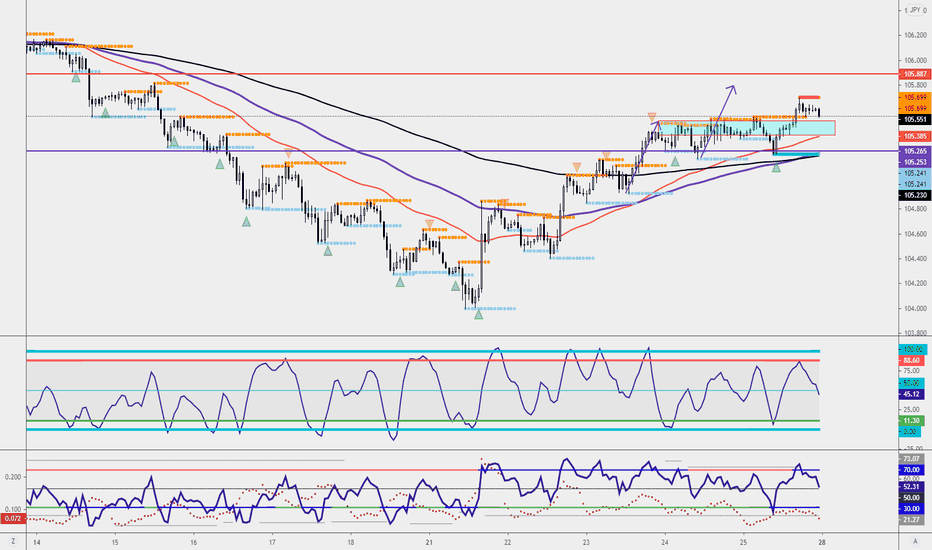Select the purple 105.253 price label
This screenshot has height=550, width=932.
tap(915, 162)
